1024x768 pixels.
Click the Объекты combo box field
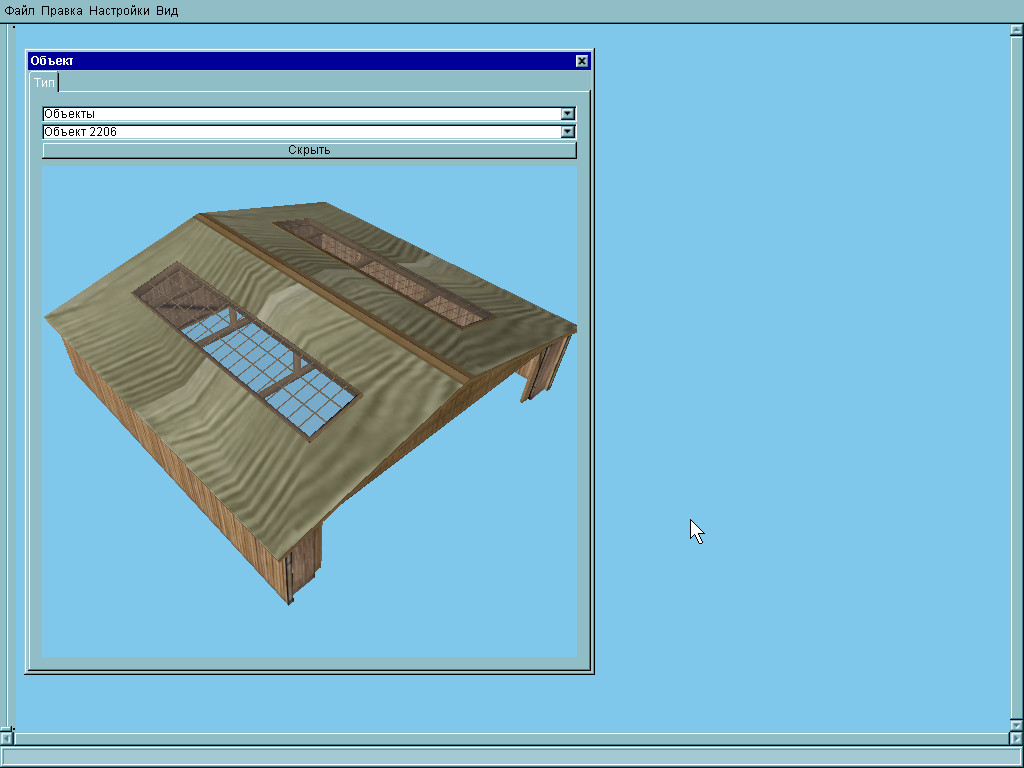click(x=309, y=114)
